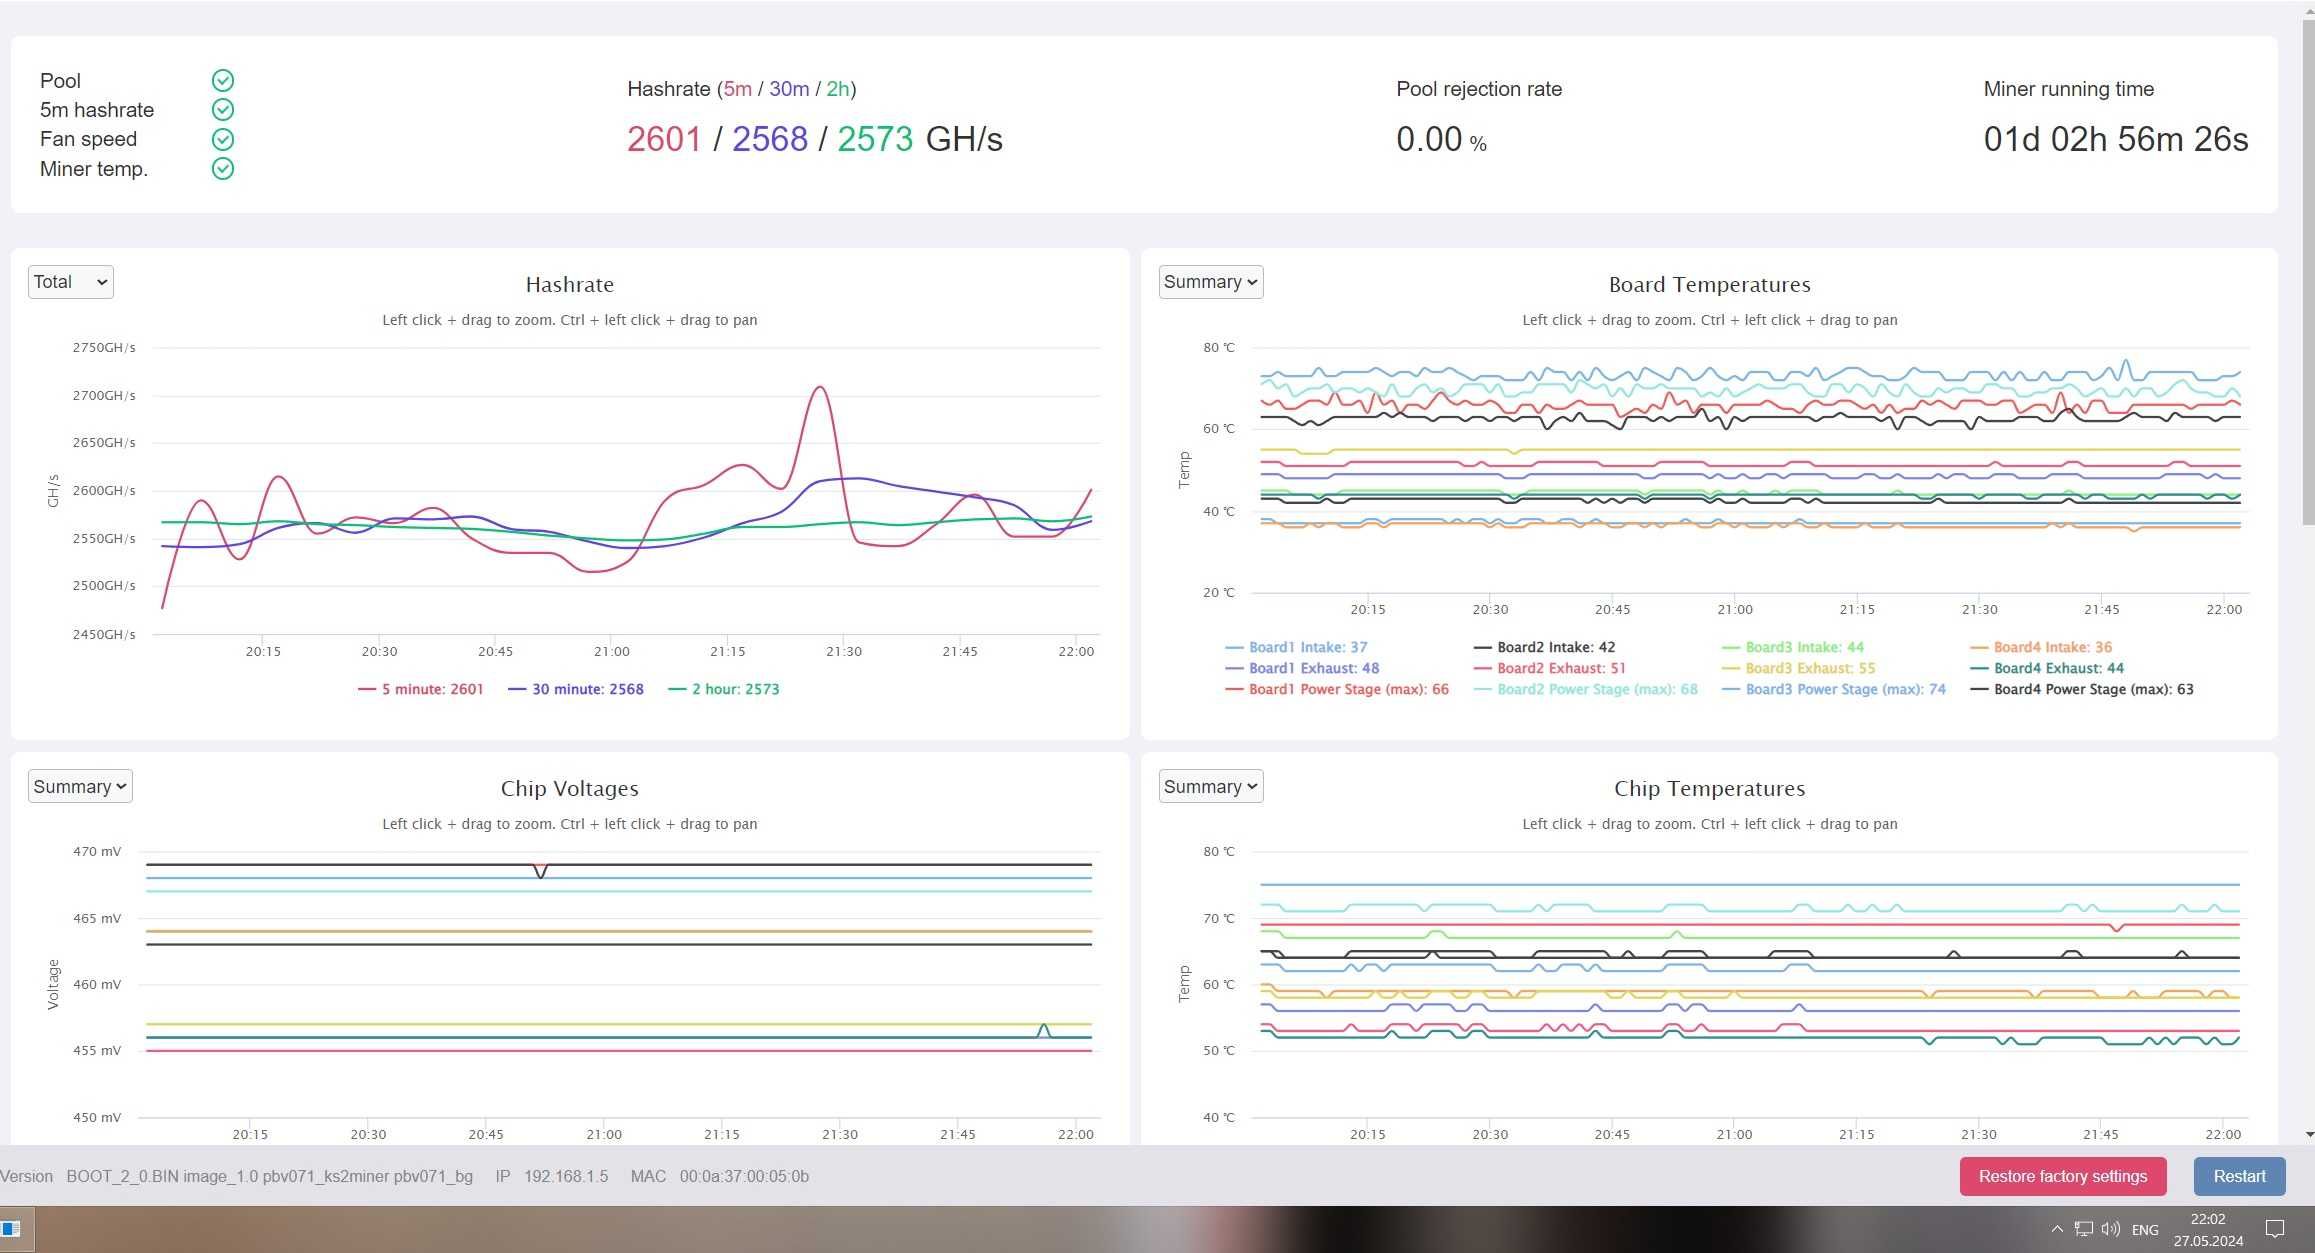Toggle Board4 Power Stage (max): 63 legend
This screenshot has height=1253, width=2315.
[x=2082, y=689]
